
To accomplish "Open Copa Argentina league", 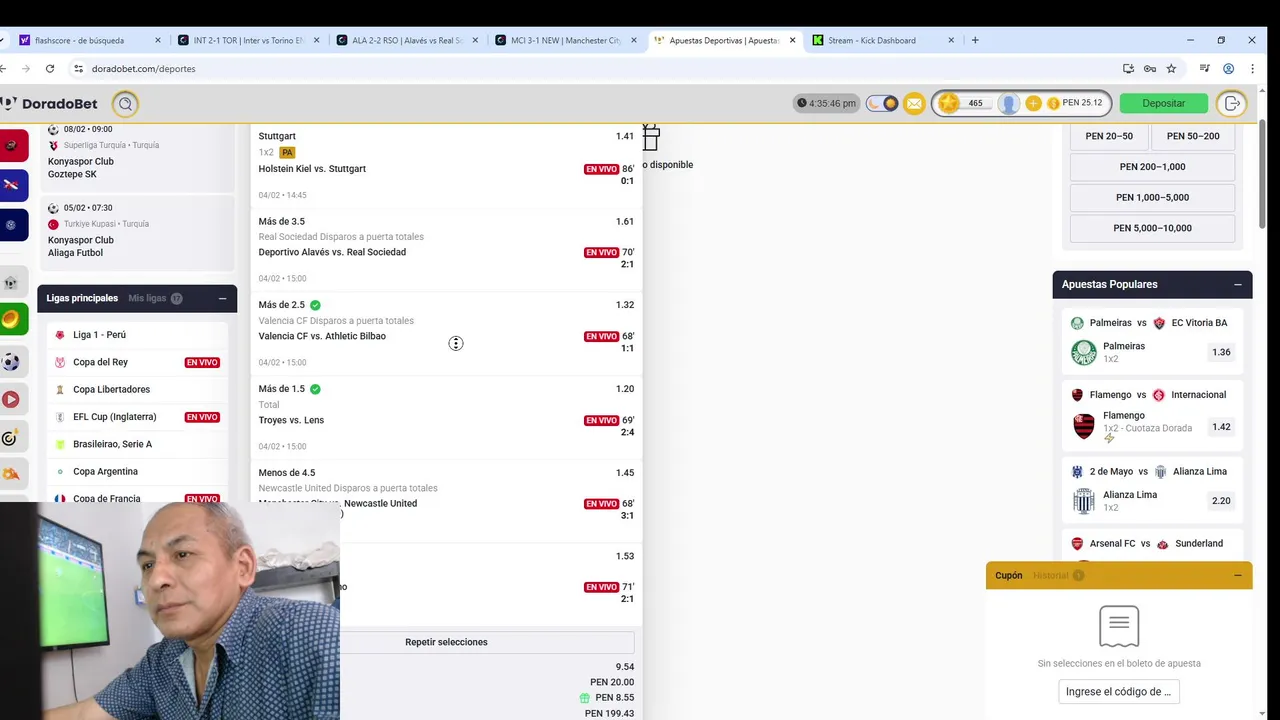I will tap(137, 471).
